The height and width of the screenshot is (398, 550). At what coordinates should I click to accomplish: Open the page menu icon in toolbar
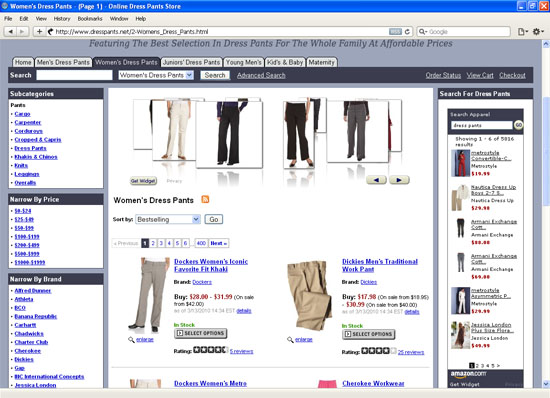[x=523, y=32]
